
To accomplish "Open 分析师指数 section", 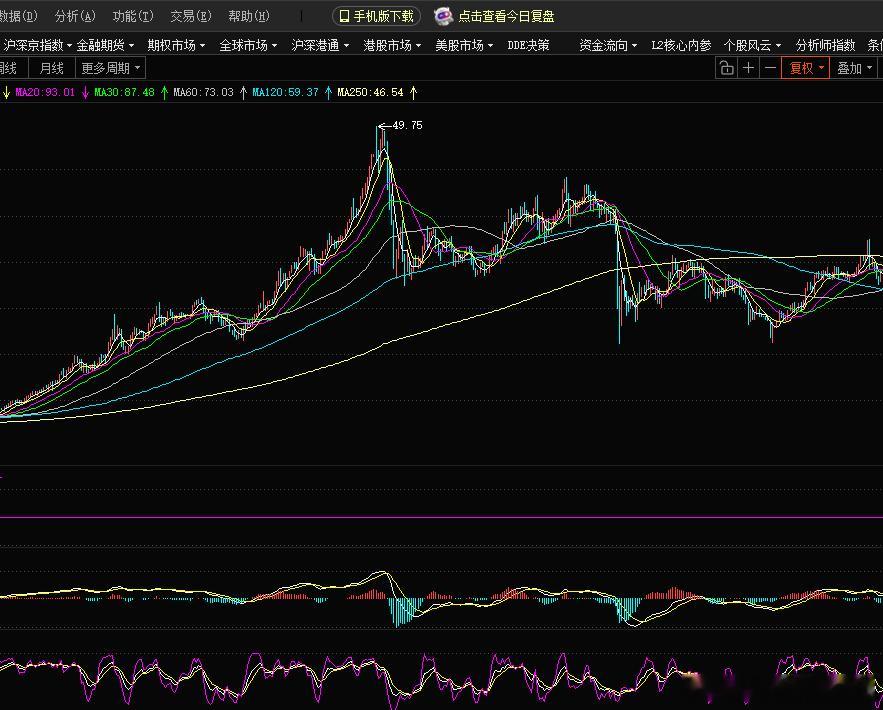I will coord(825,45).
